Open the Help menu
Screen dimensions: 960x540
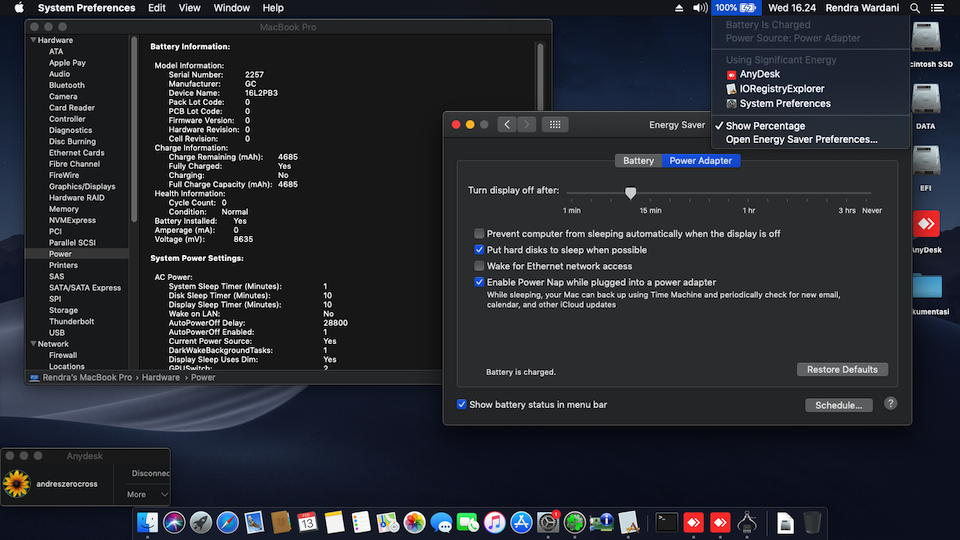[x=273, y=8]
